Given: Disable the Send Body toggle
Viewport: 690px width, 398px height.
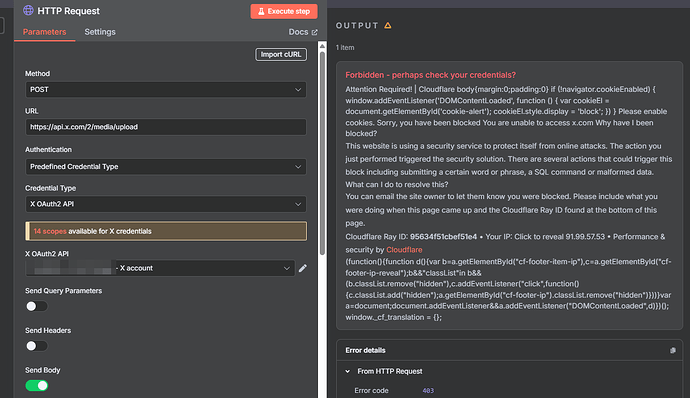Looking at the screenshot, I should (x=37, y=385).
